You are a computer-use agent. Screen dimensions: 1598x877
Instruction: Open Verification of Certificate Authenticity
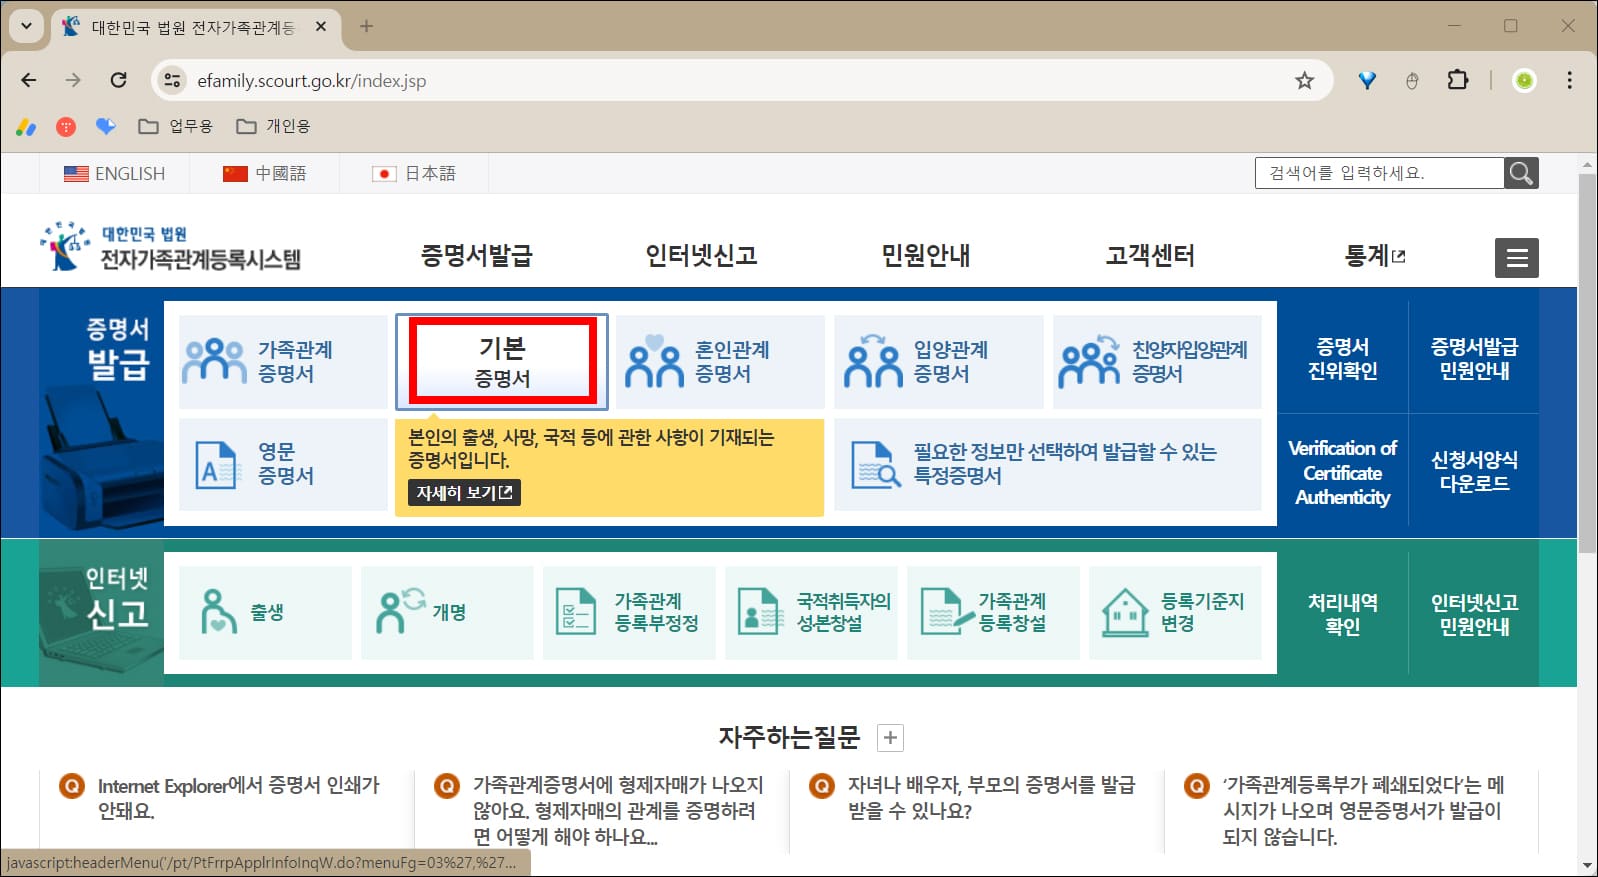tap(1342, 472)
